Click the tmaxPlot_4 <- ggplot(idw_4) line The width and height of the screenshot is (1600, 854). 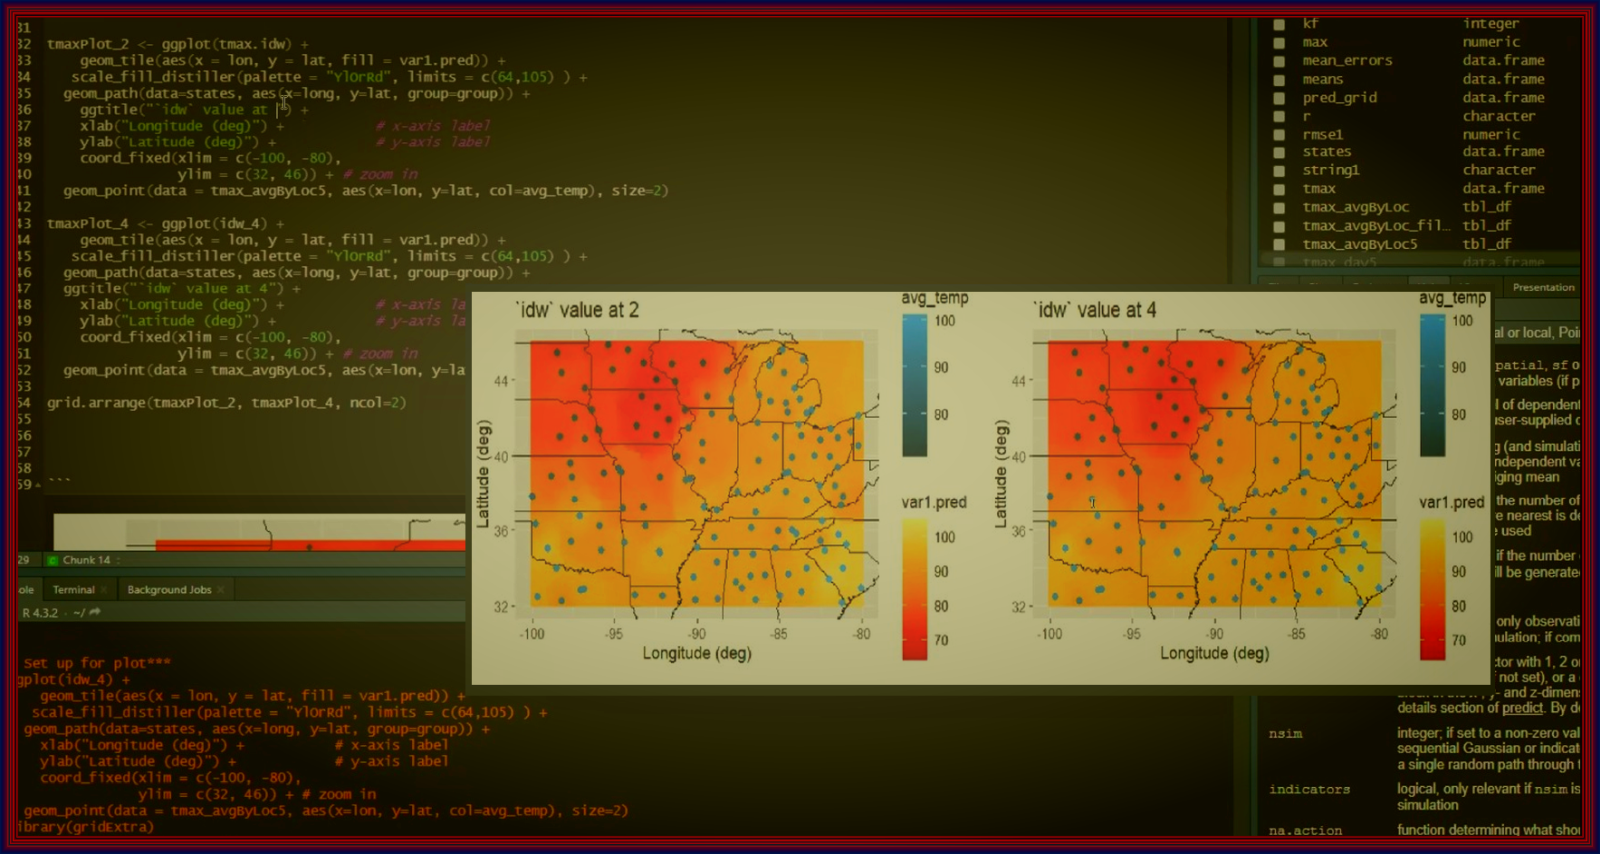(x=166, y=224)
